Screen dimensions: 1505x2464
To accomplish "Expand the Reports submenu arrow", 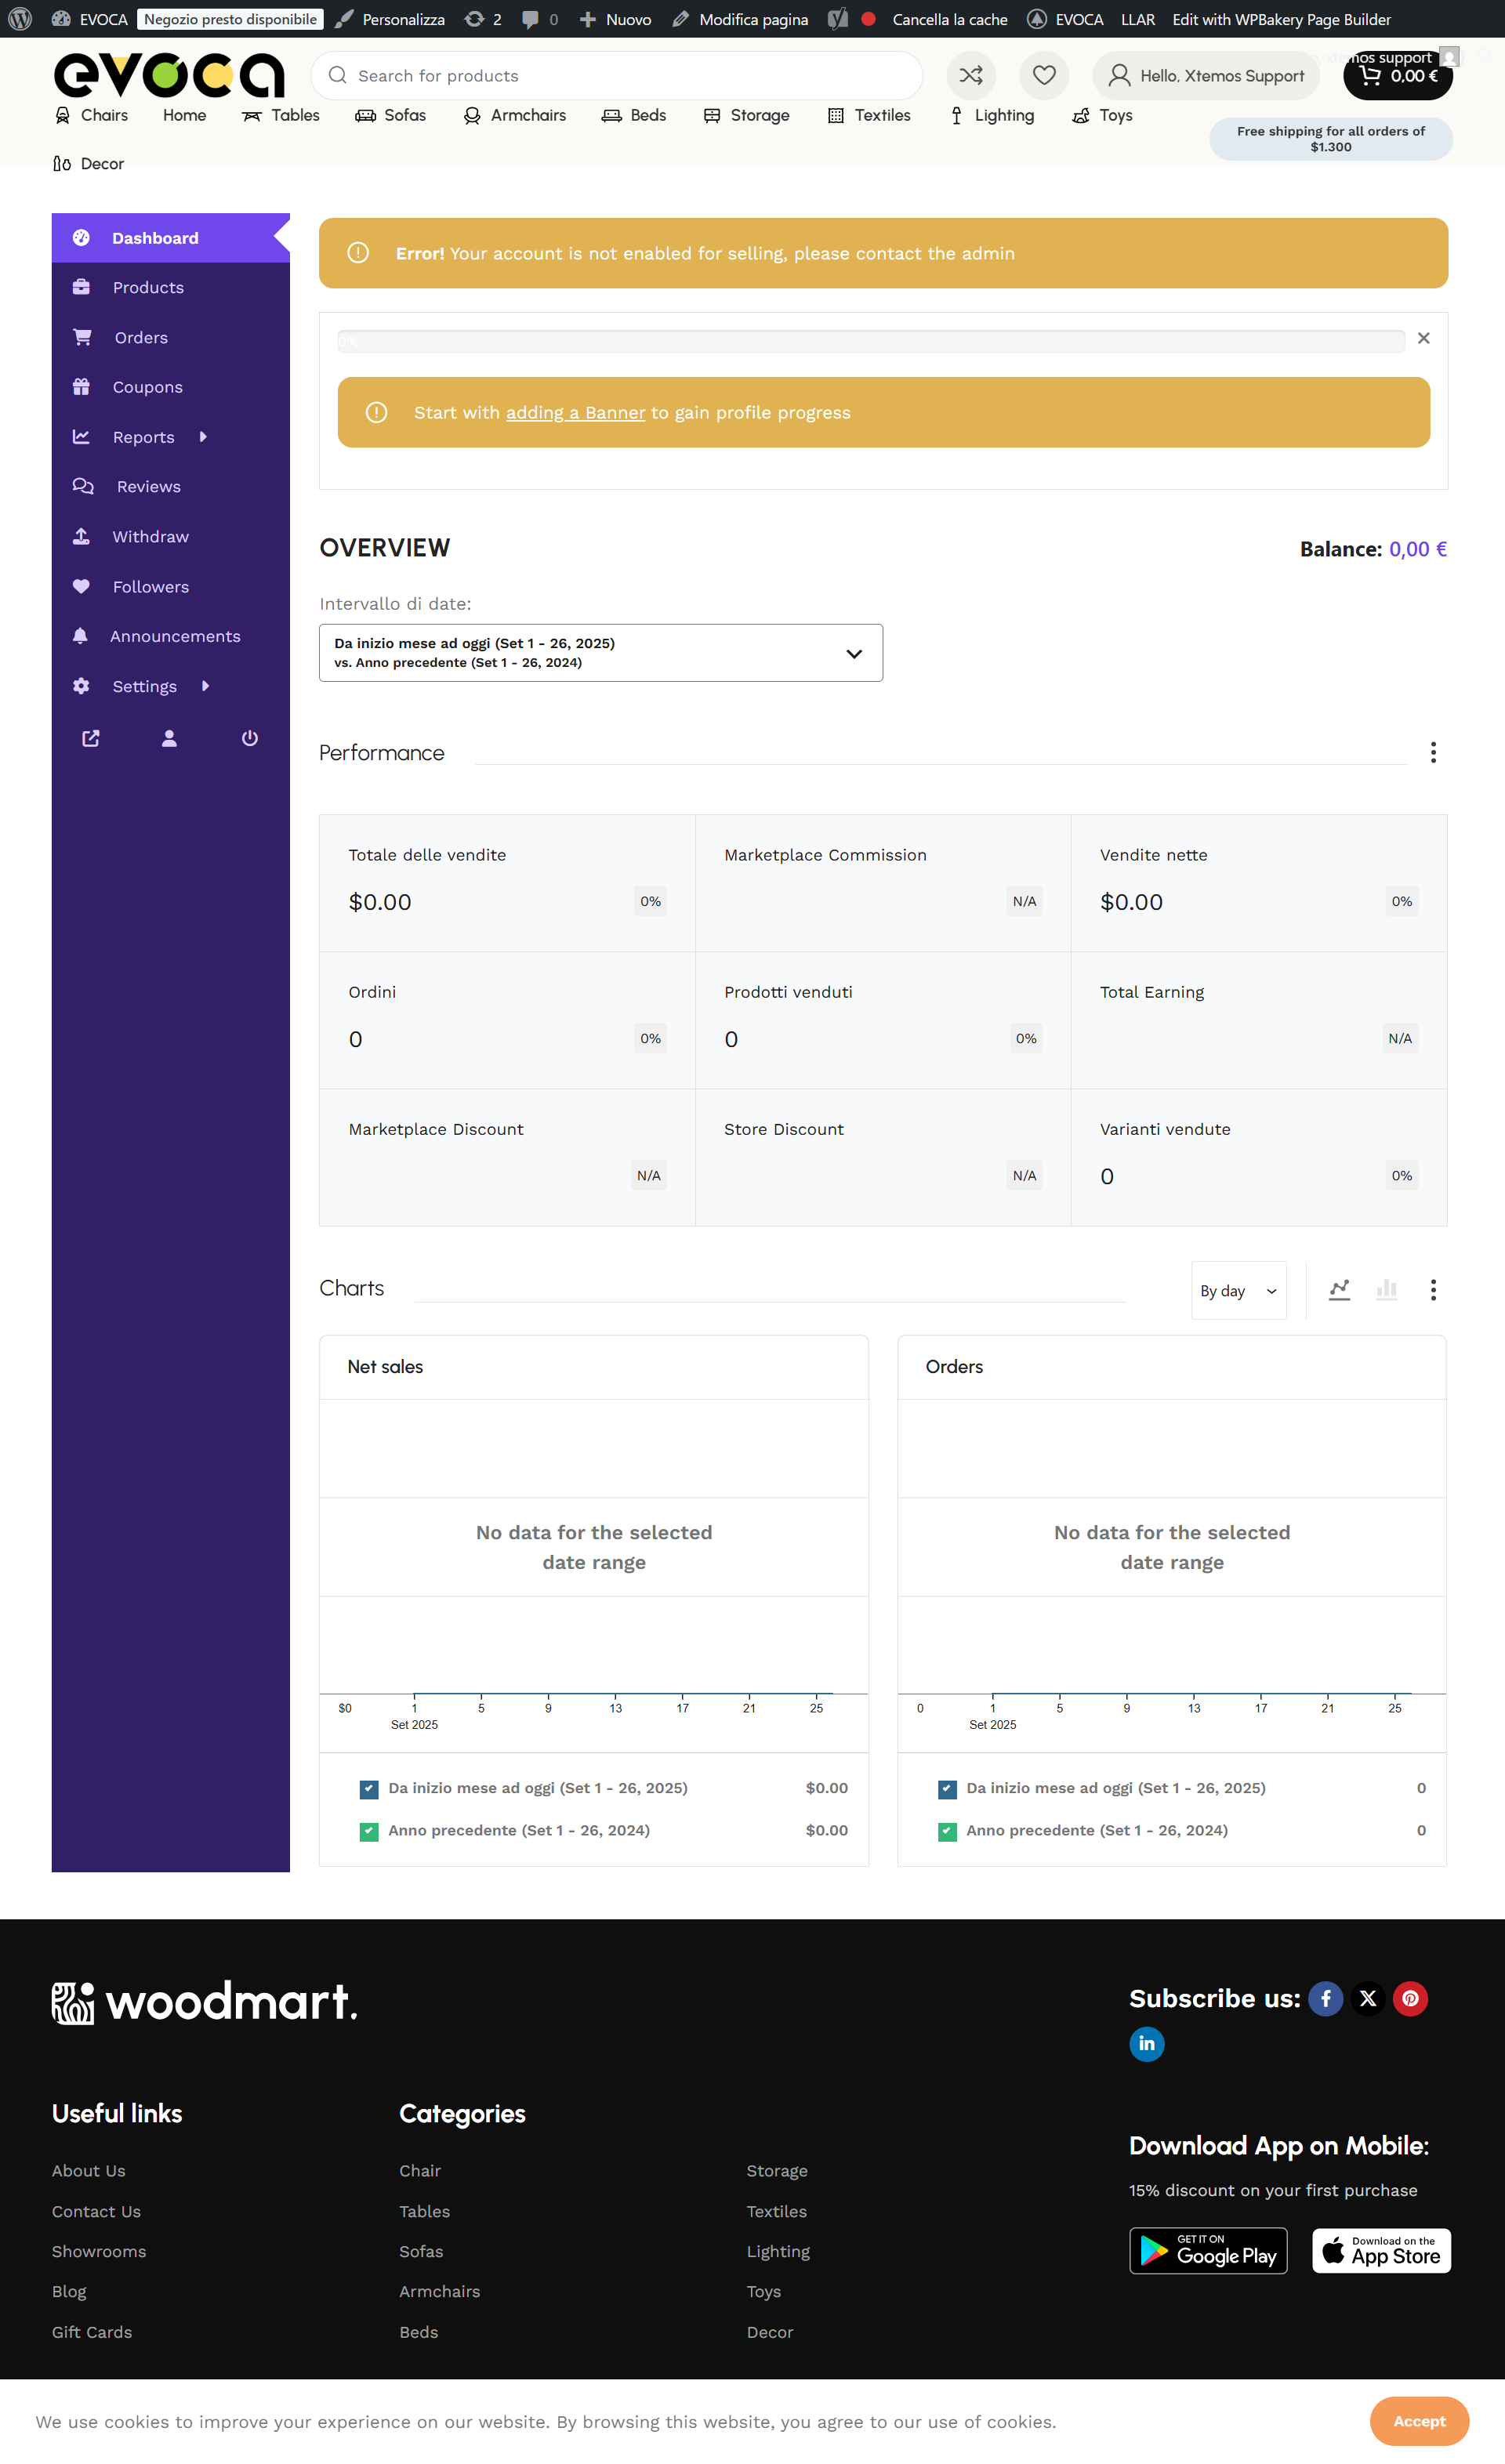I will click(x=204, y=437).
